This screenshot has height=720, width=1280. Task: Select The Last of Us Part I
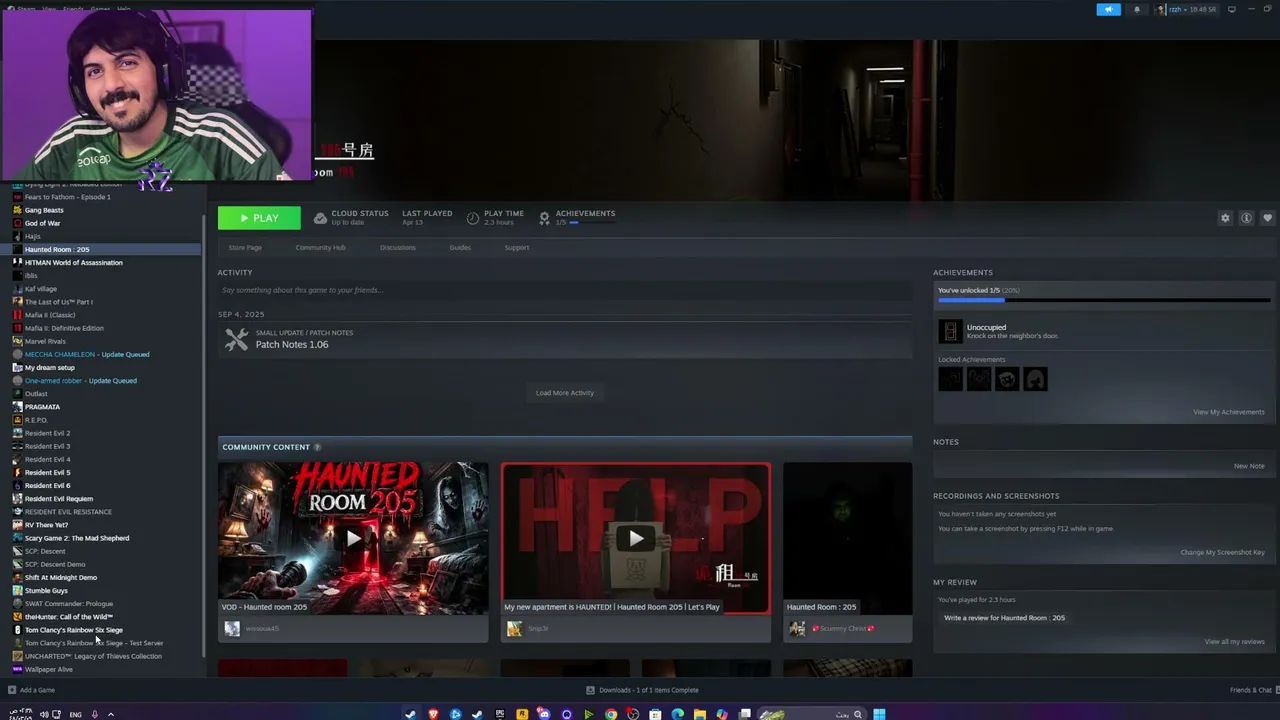[58, 302]
